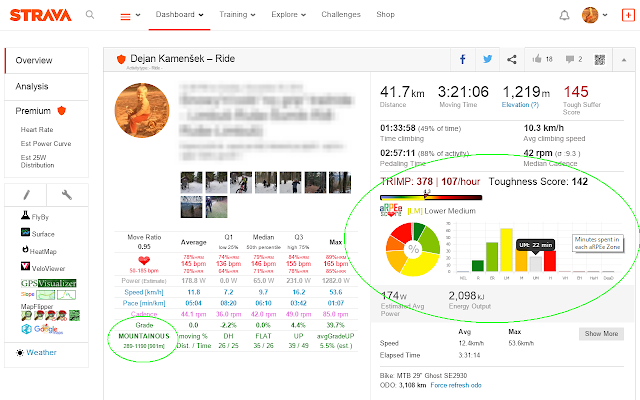
Task: Click the green MapFlipper QR icon
Action: (x=74, y=316)
